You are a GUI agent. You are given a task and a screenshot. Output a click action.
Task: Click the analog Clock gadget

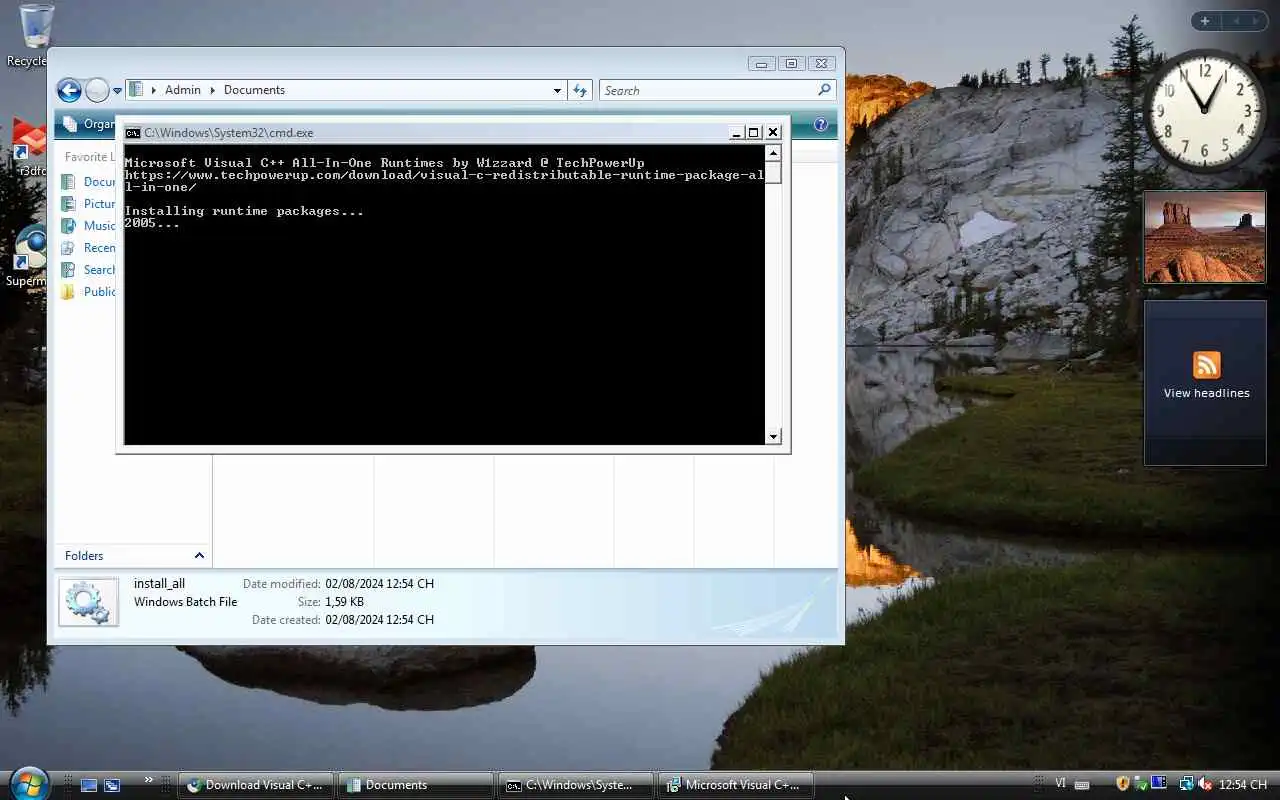(1204, 110)
